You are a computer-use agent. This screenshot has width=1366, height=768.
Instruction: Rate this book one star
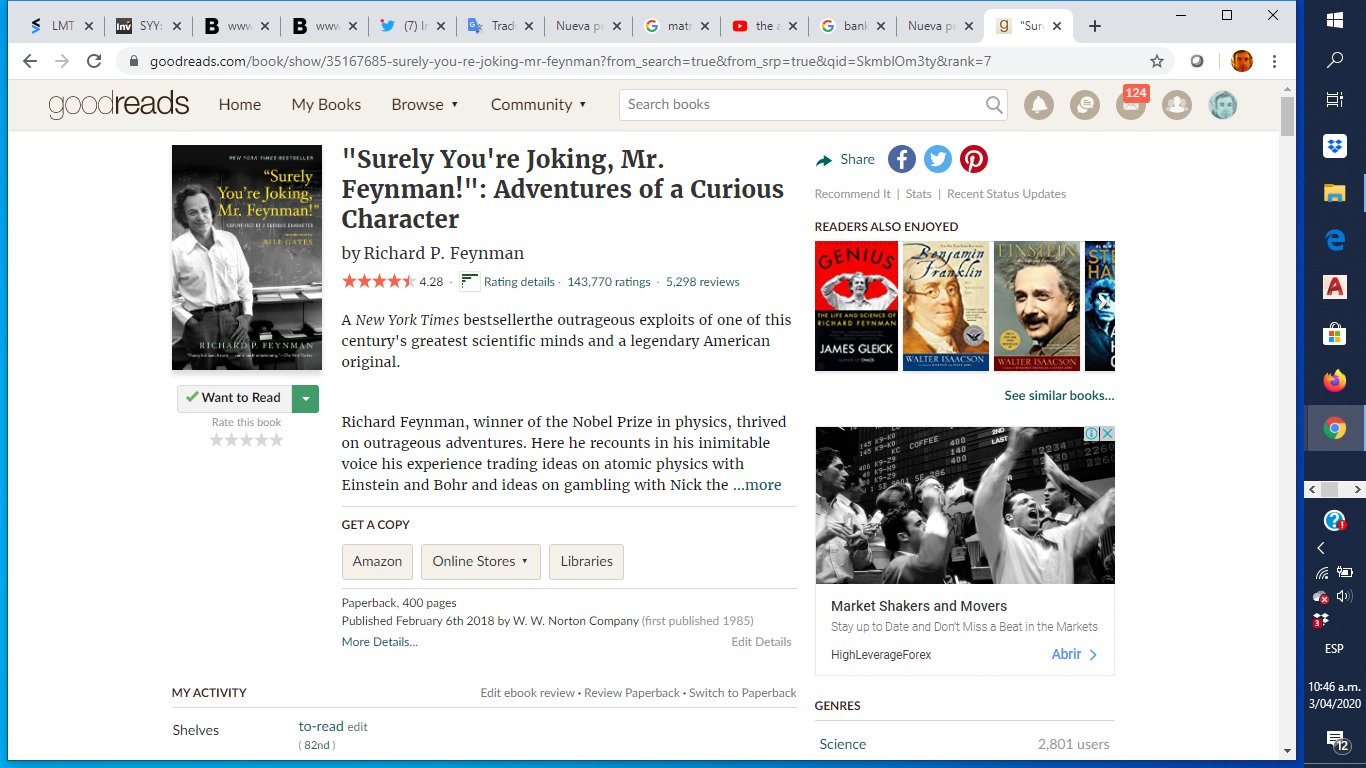pos(216,440)
